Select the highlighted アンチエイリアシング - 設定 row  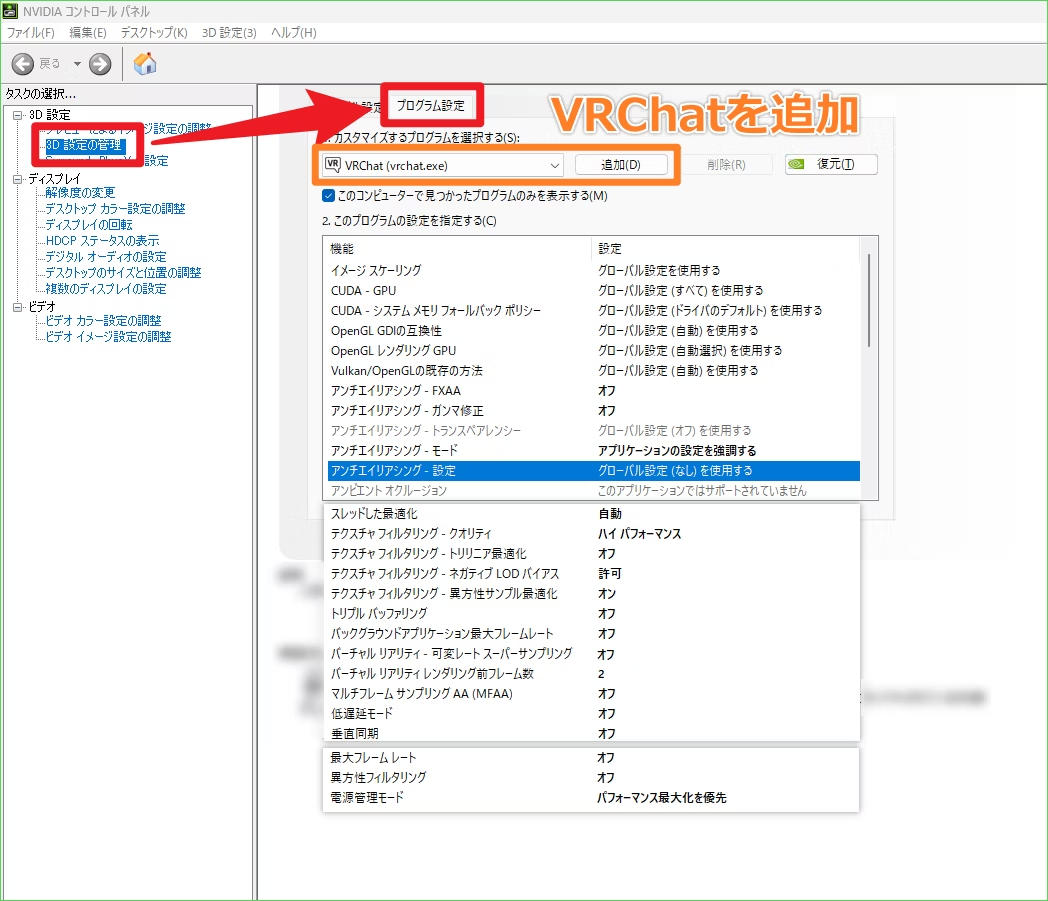pos(594,471)
